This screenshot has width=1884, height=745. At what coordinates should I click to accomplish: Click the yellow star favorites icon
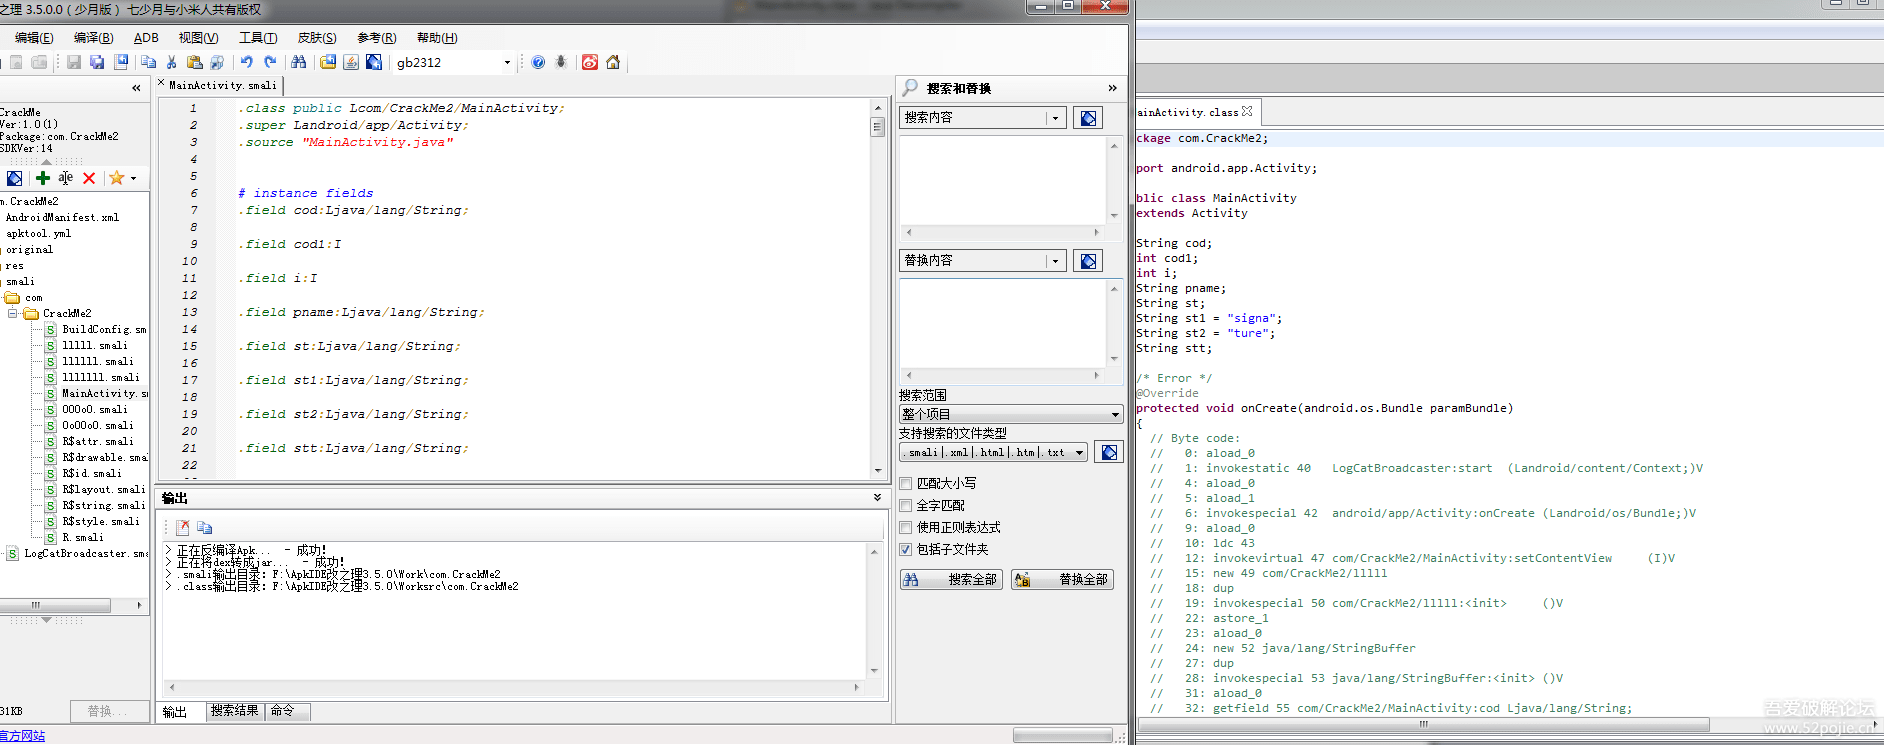(117, 178)
